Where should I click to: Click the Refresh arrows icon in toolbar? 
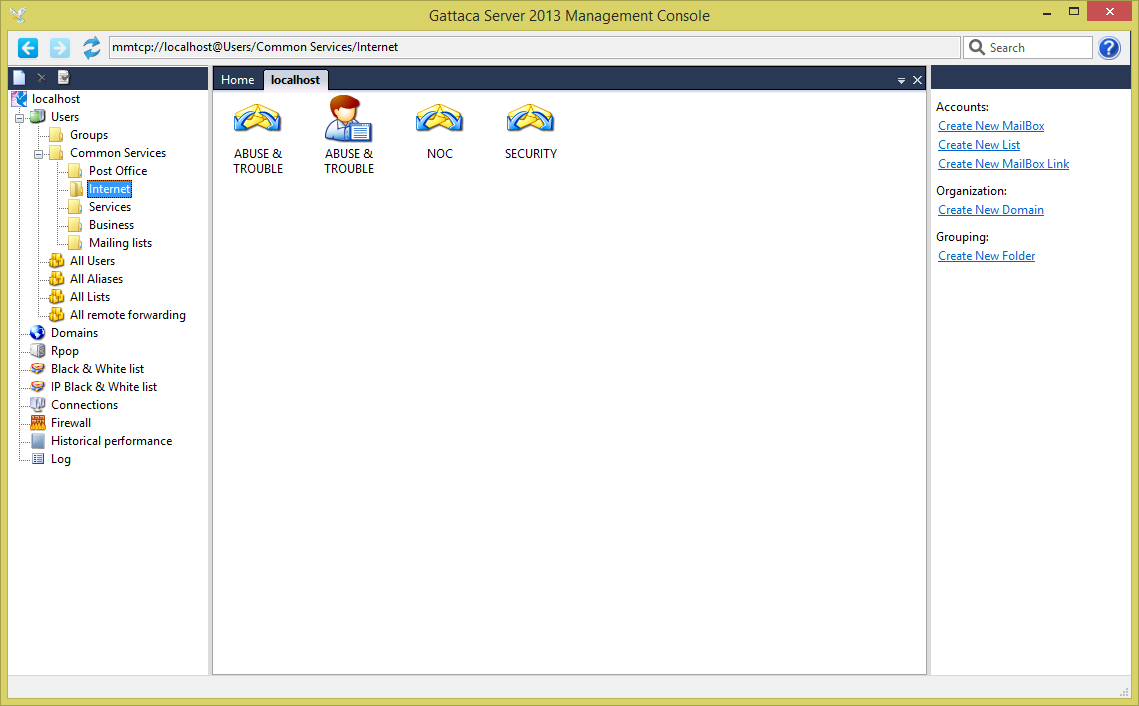coord(92,47)
